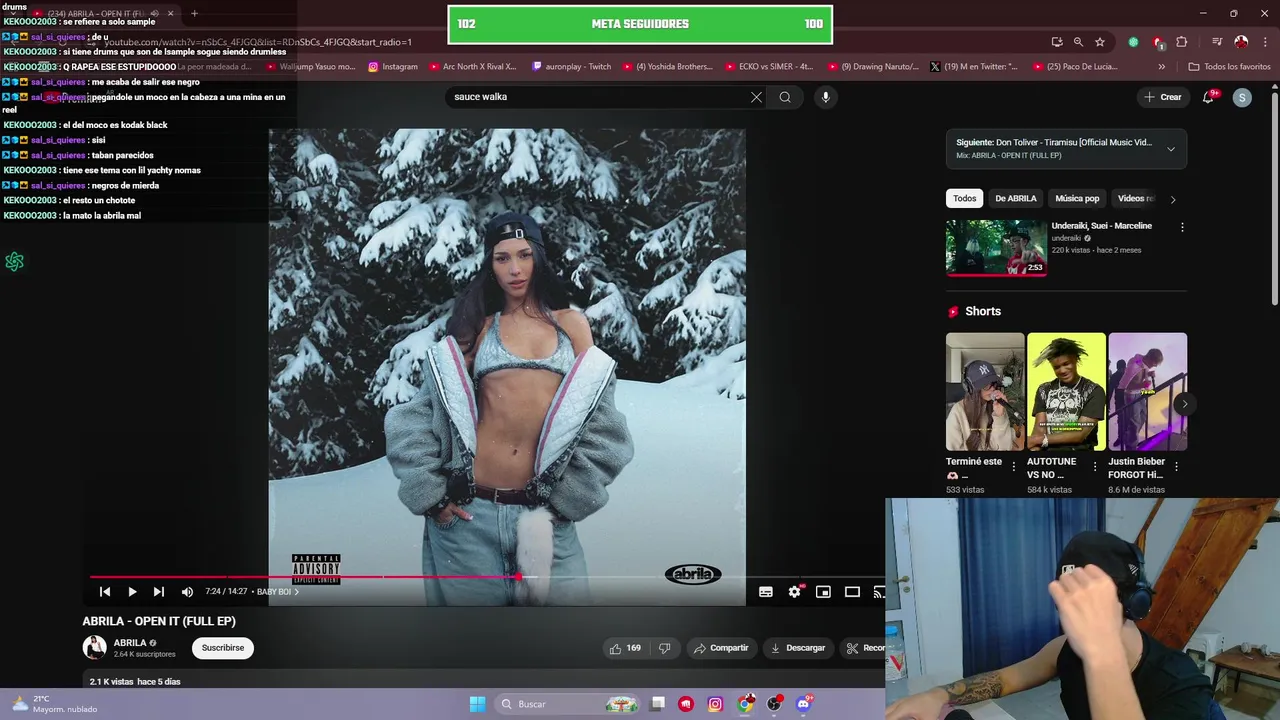1280x720 pixels.
Task: Skip to the next video
Action: (x=158, y=592)
